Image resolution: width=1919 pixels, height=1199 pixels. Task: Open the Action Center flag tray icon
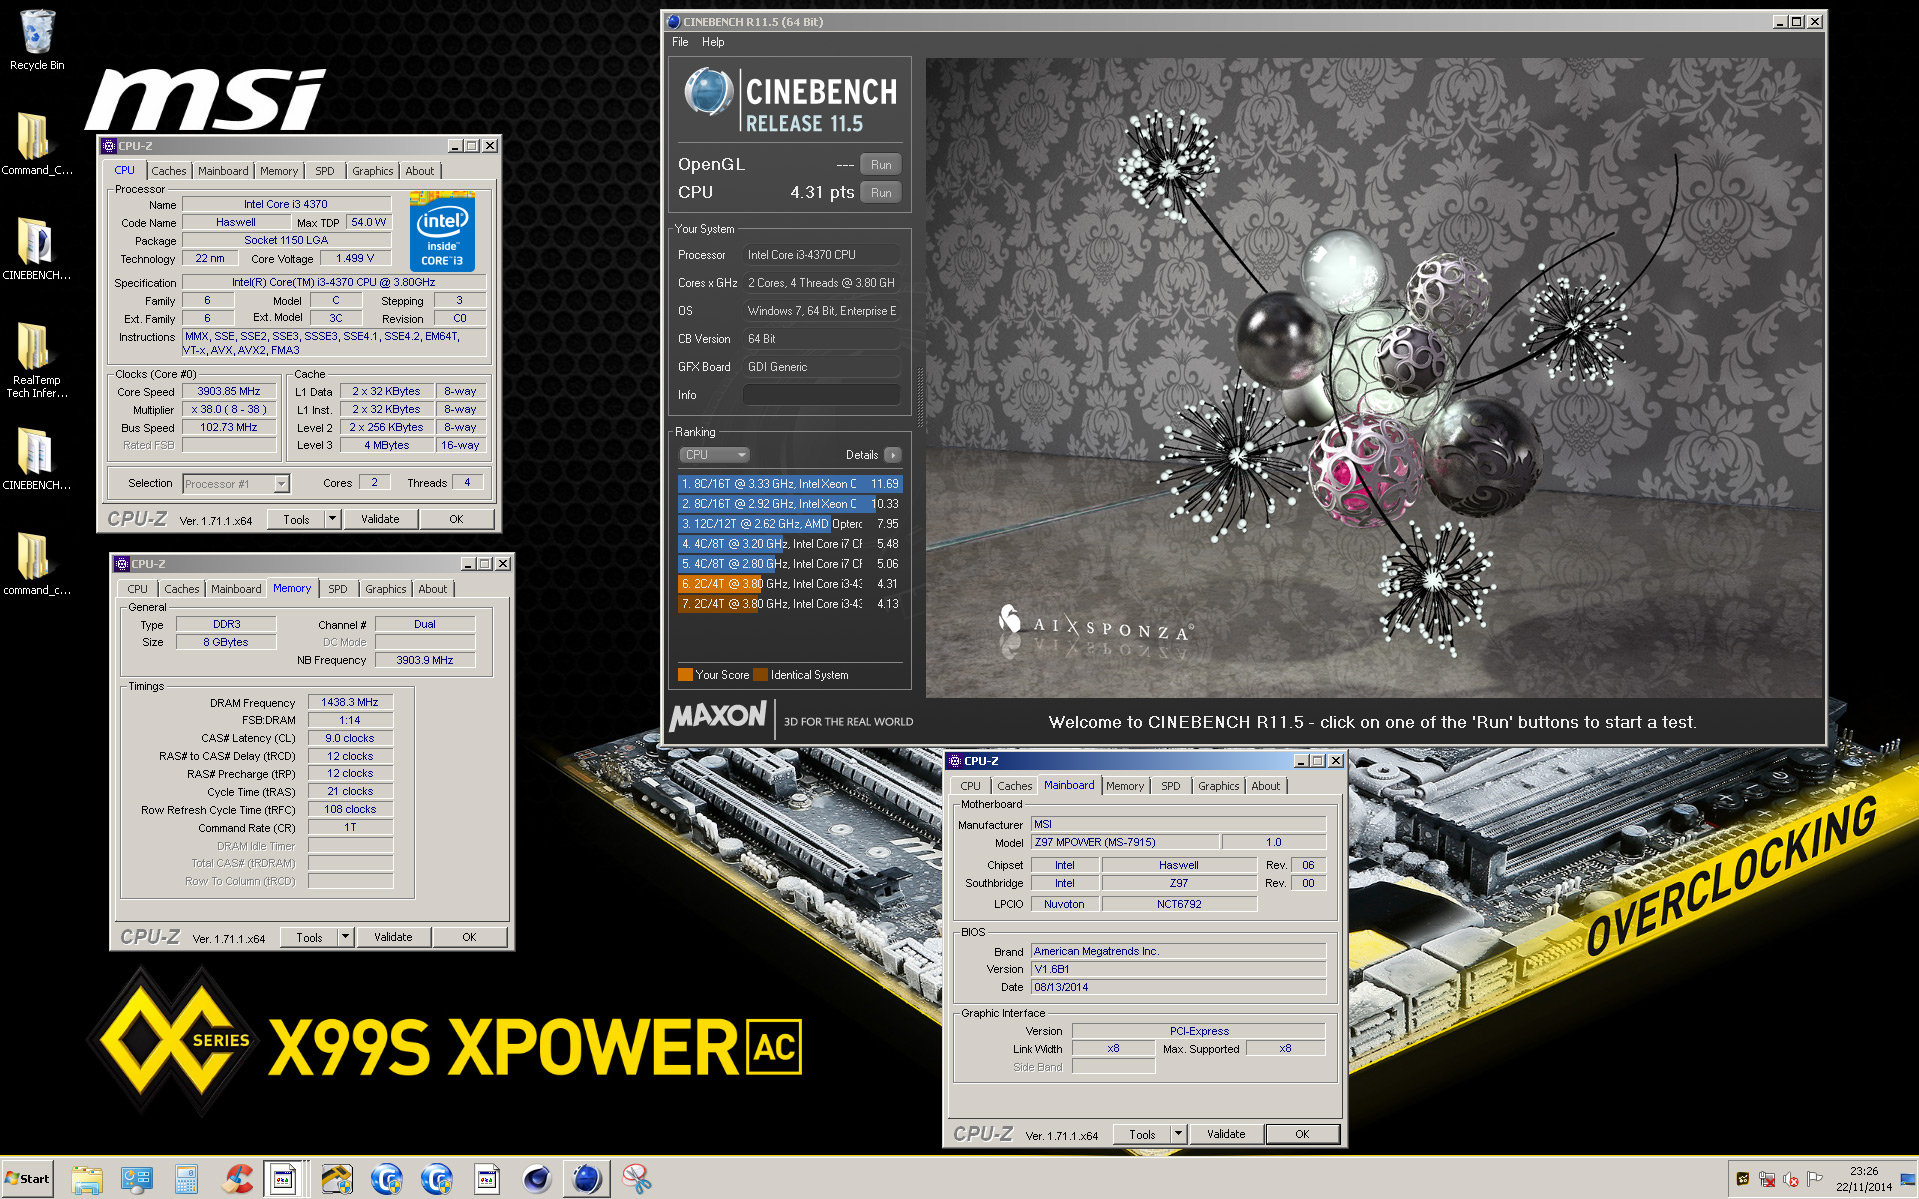1815,1179
